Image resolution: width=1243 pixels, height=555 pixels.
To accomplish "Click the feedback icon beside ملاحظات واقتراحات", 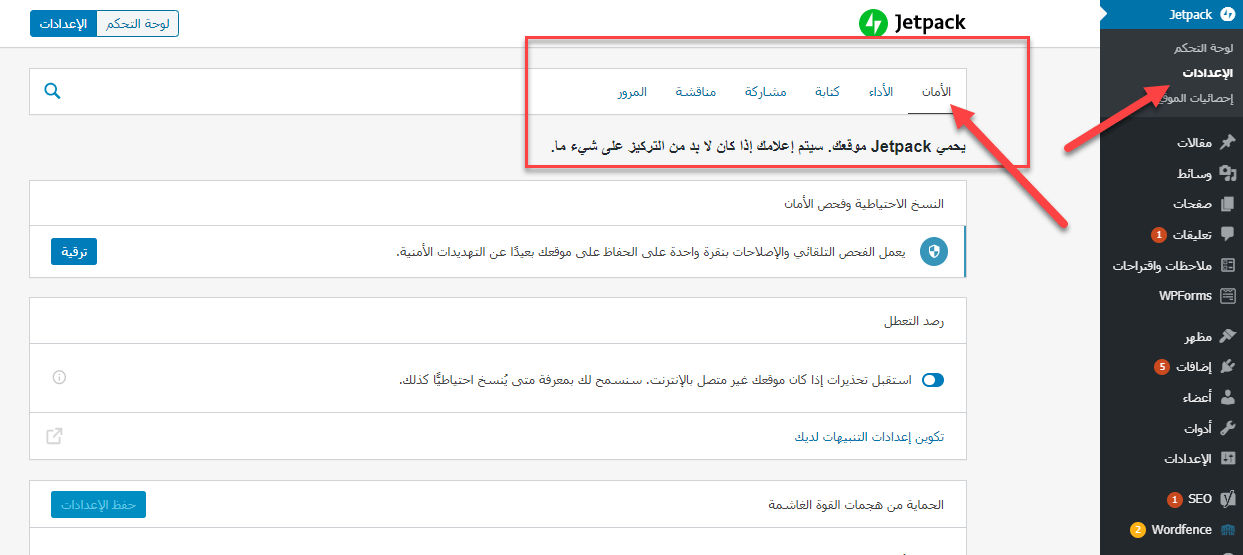I will coord(1227,266).
